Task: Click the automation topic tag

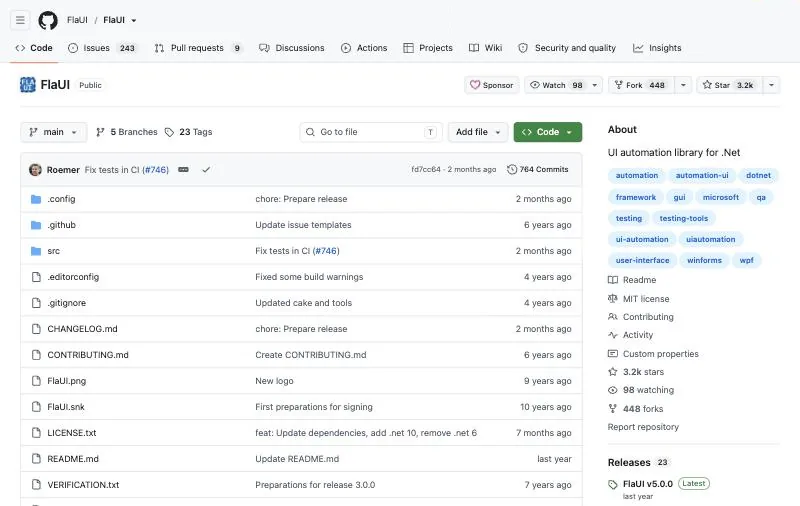Action: (x=637, y=175)
